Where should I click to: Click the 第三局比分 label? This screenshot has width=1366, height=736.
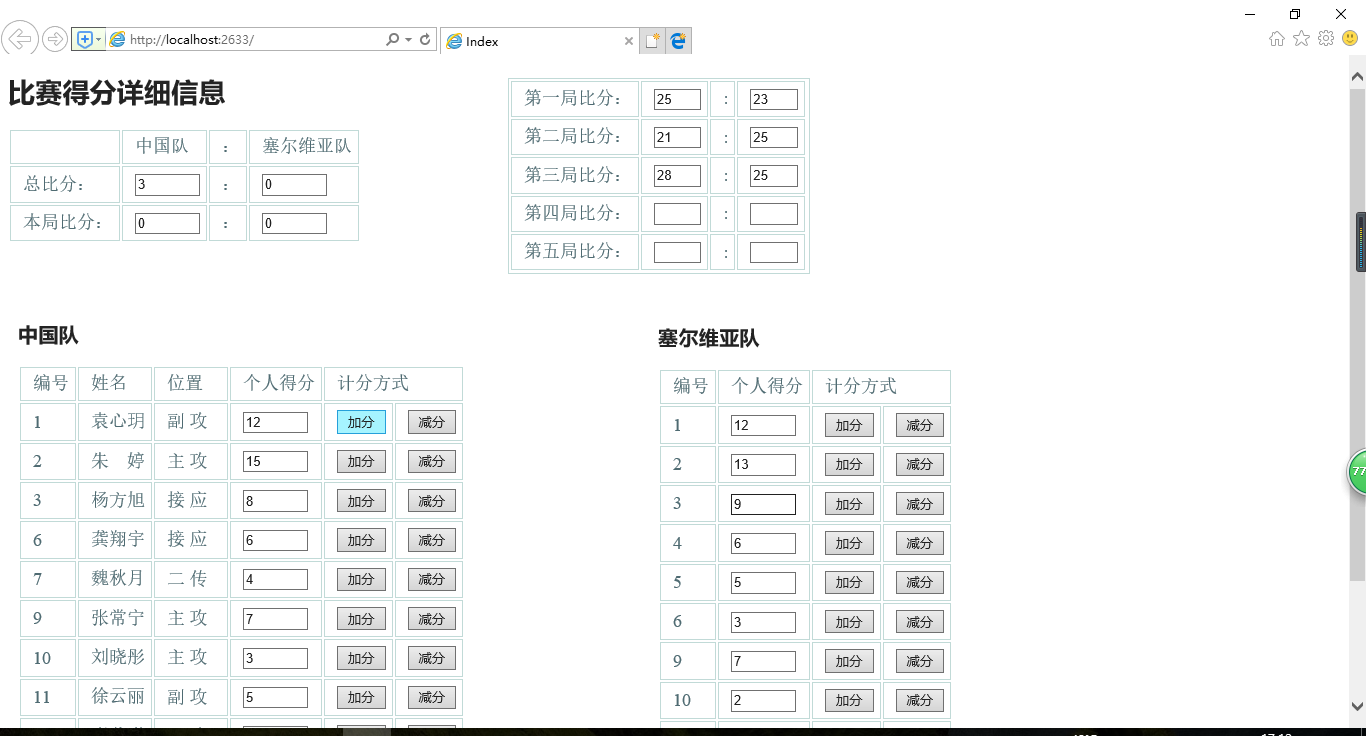(573, 175)
